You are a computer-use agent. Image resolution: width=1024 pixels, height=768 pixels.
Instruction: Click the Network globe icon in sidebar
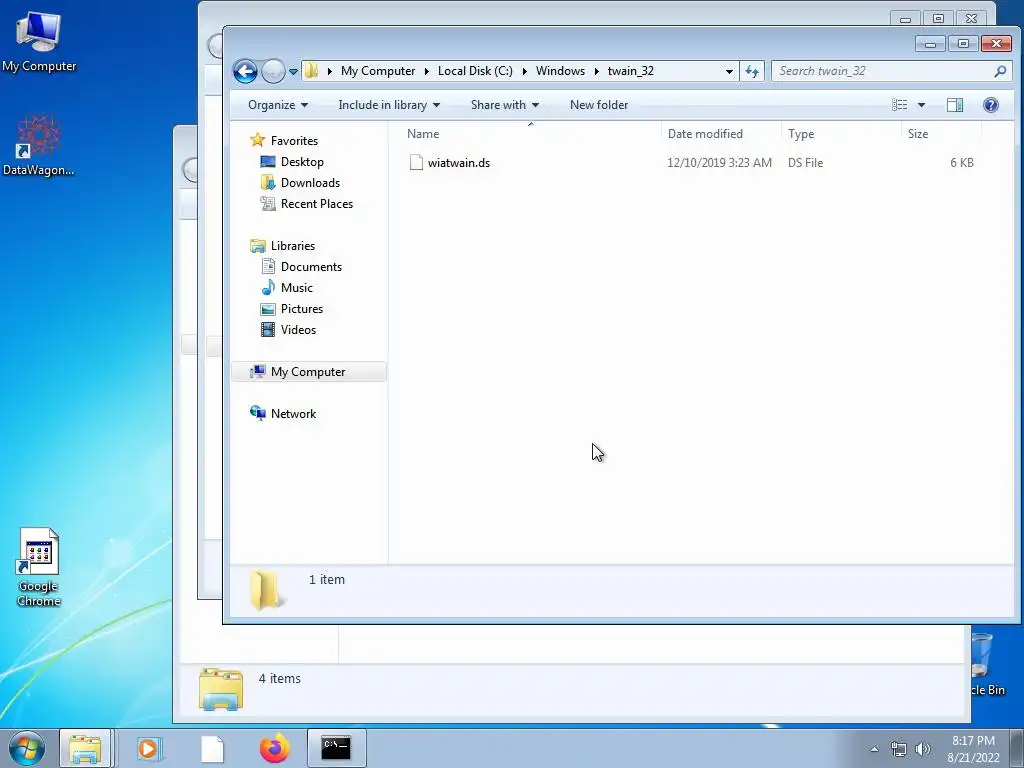point(257,413)
